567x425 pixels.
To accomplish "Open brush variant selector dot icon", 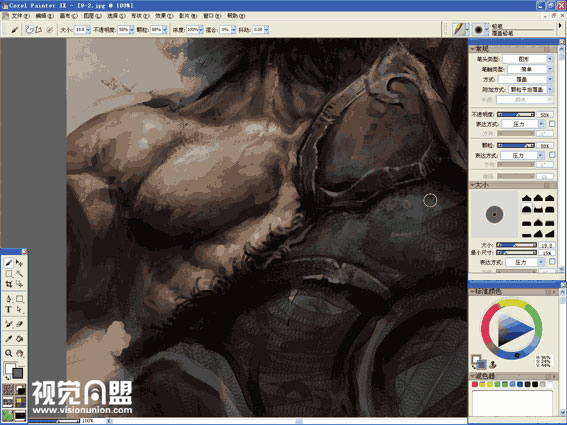I will pyautogui.click(x=479, y=29).
